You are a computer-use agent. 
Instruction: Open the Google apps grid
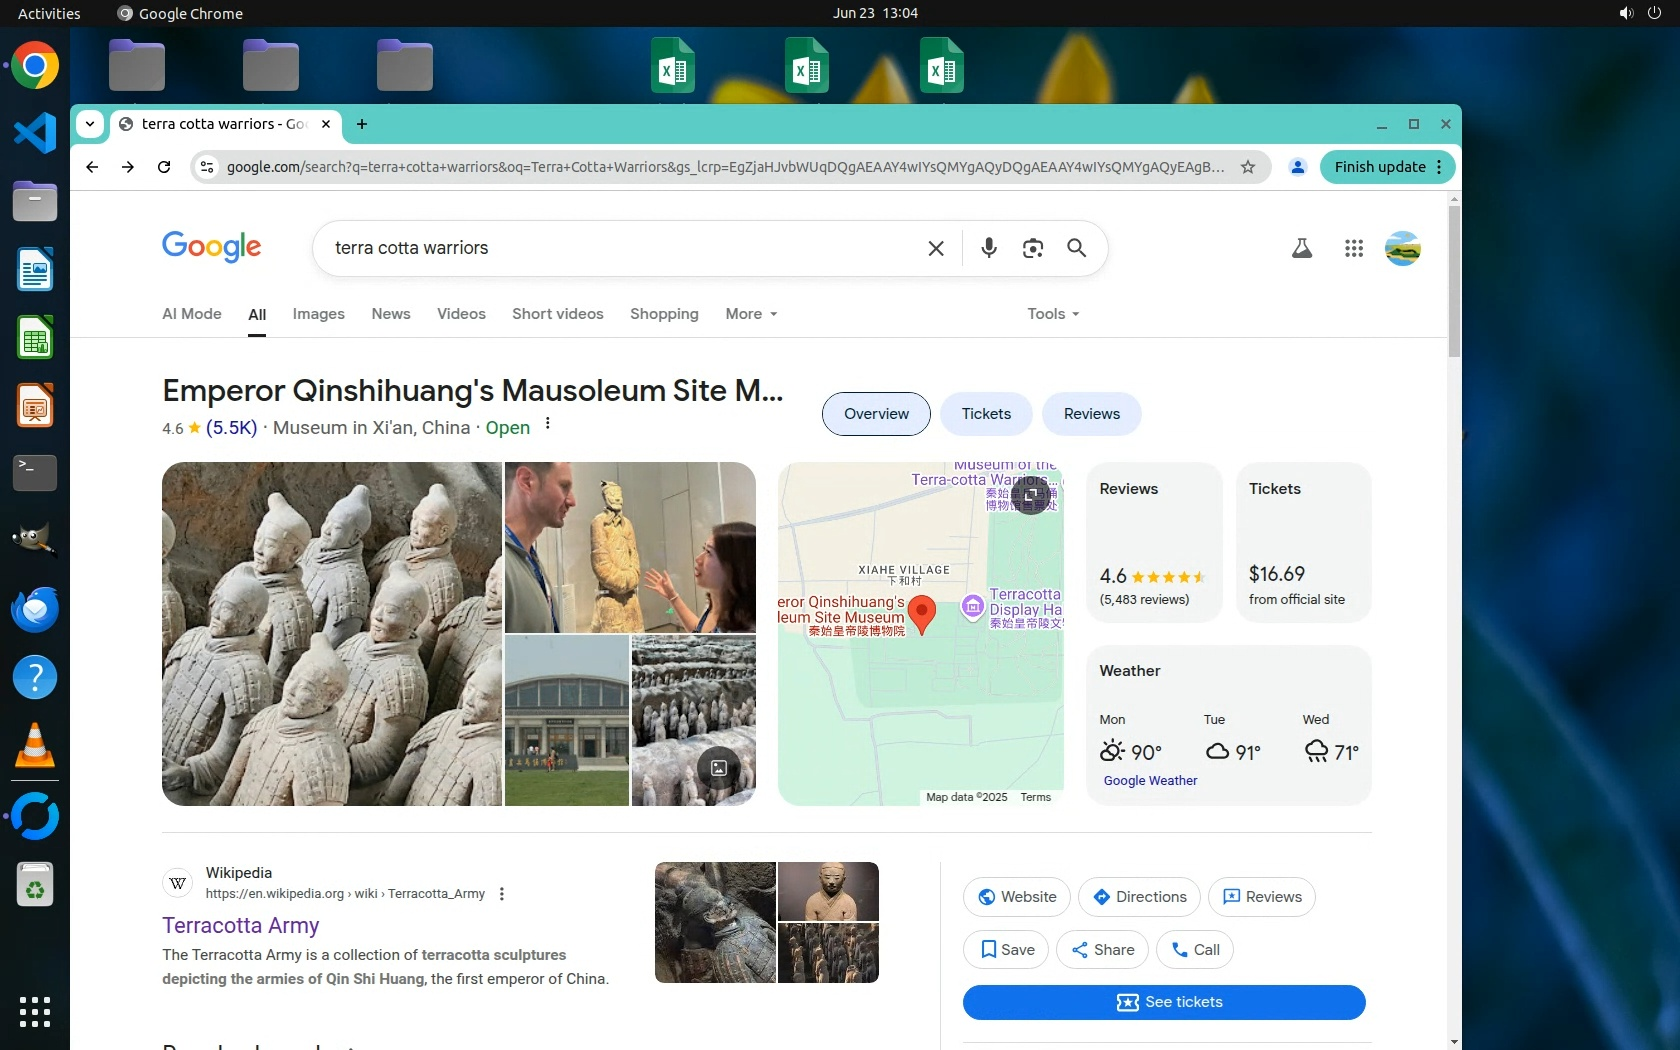pos(1353,248)
